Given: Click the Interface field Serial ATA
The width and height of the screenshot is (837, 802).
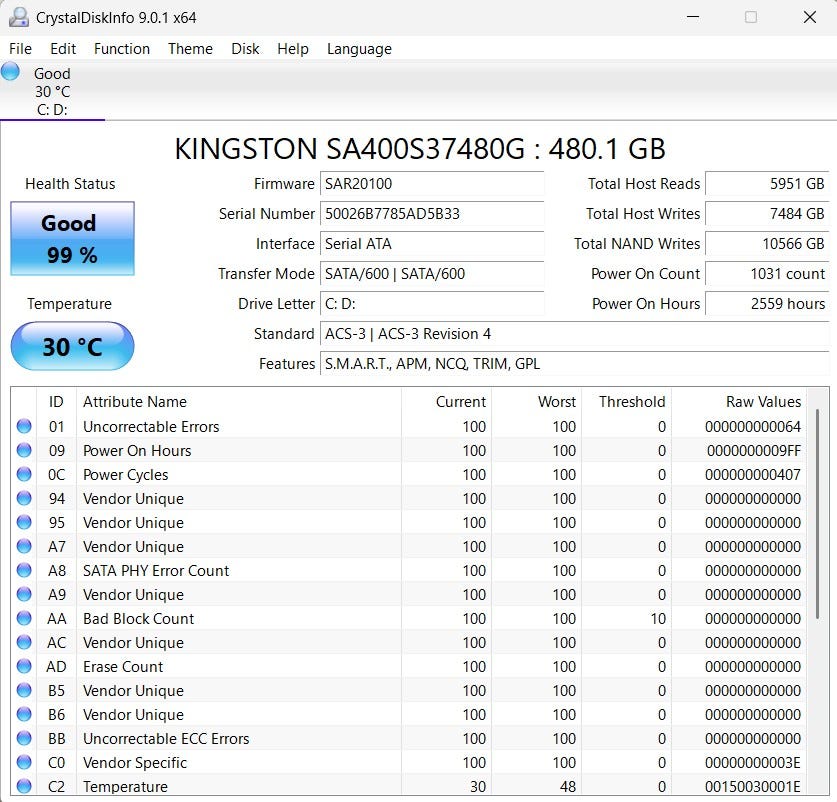Looking at the screenshot, I should pos(432,243).
